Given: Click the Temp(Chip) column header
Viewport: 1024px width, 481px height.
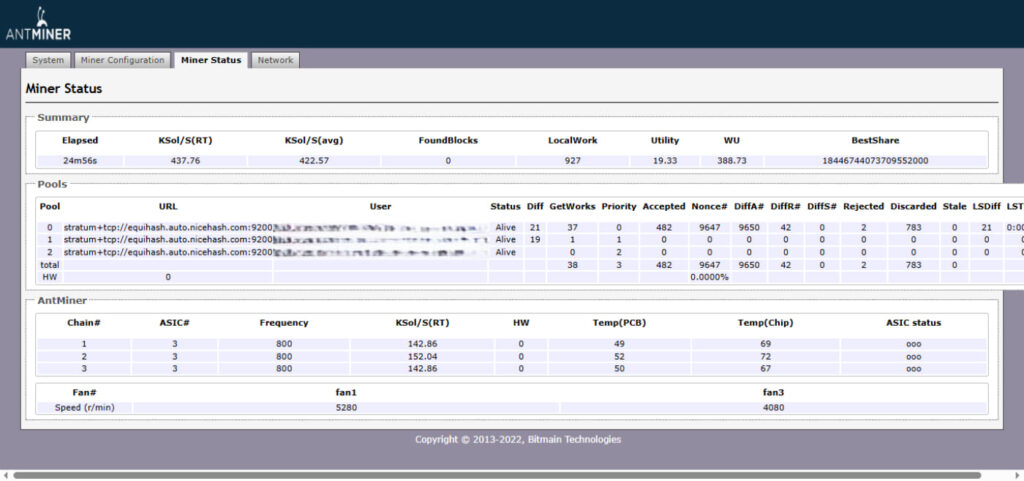Looking at the screenshot, I should pos(764,323).
